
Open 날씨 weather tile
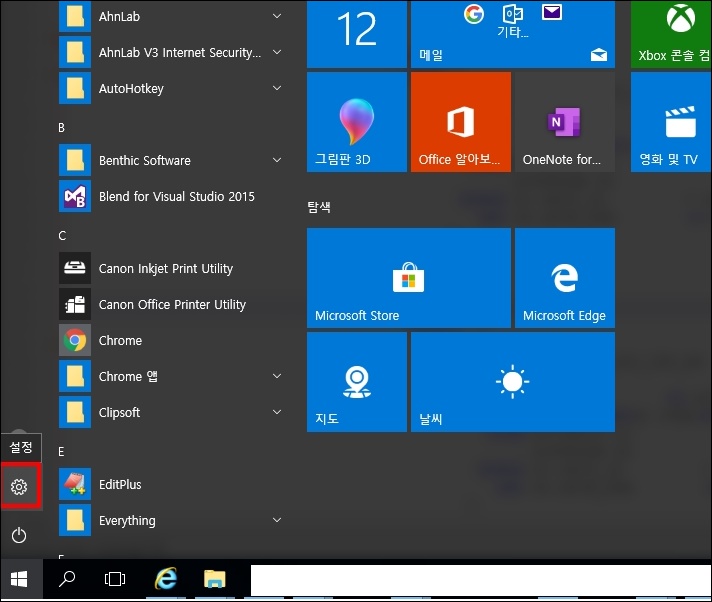click(513, 382)
